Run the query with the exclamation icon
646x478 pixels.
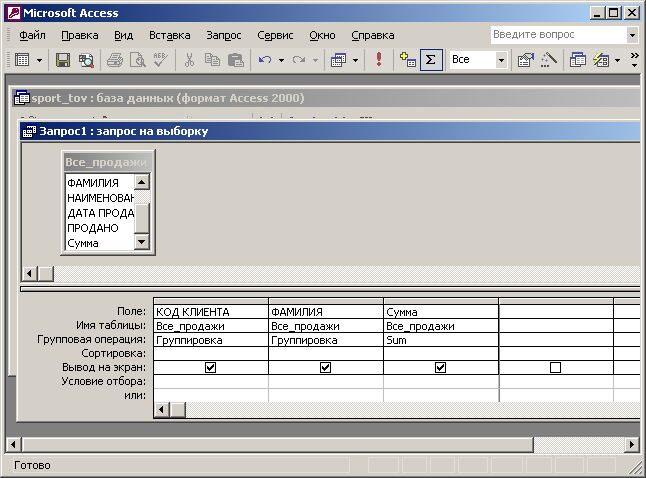379,59
